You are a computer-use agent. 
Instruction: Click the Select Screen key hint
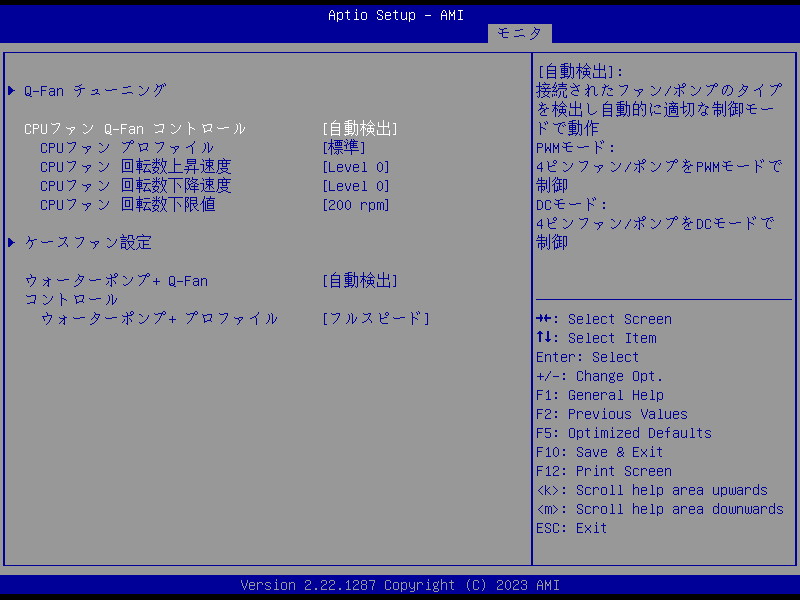pyautogui.click(x=604, y=319)
